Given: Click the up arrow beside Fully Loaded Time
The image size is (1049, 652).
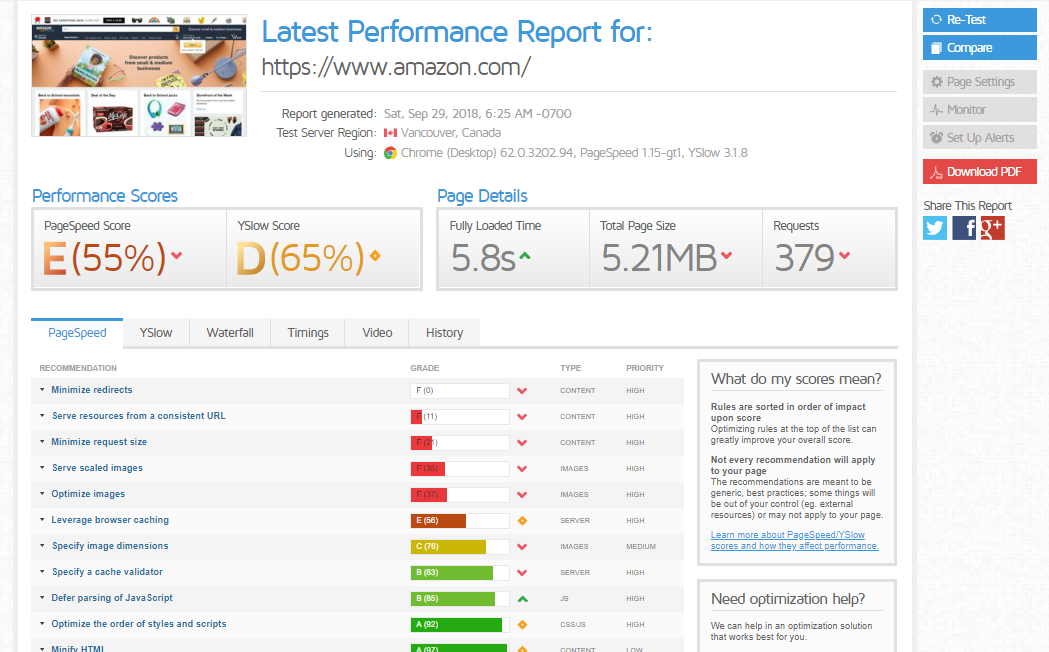Looking at the screenshot, I should click(525, 256).
